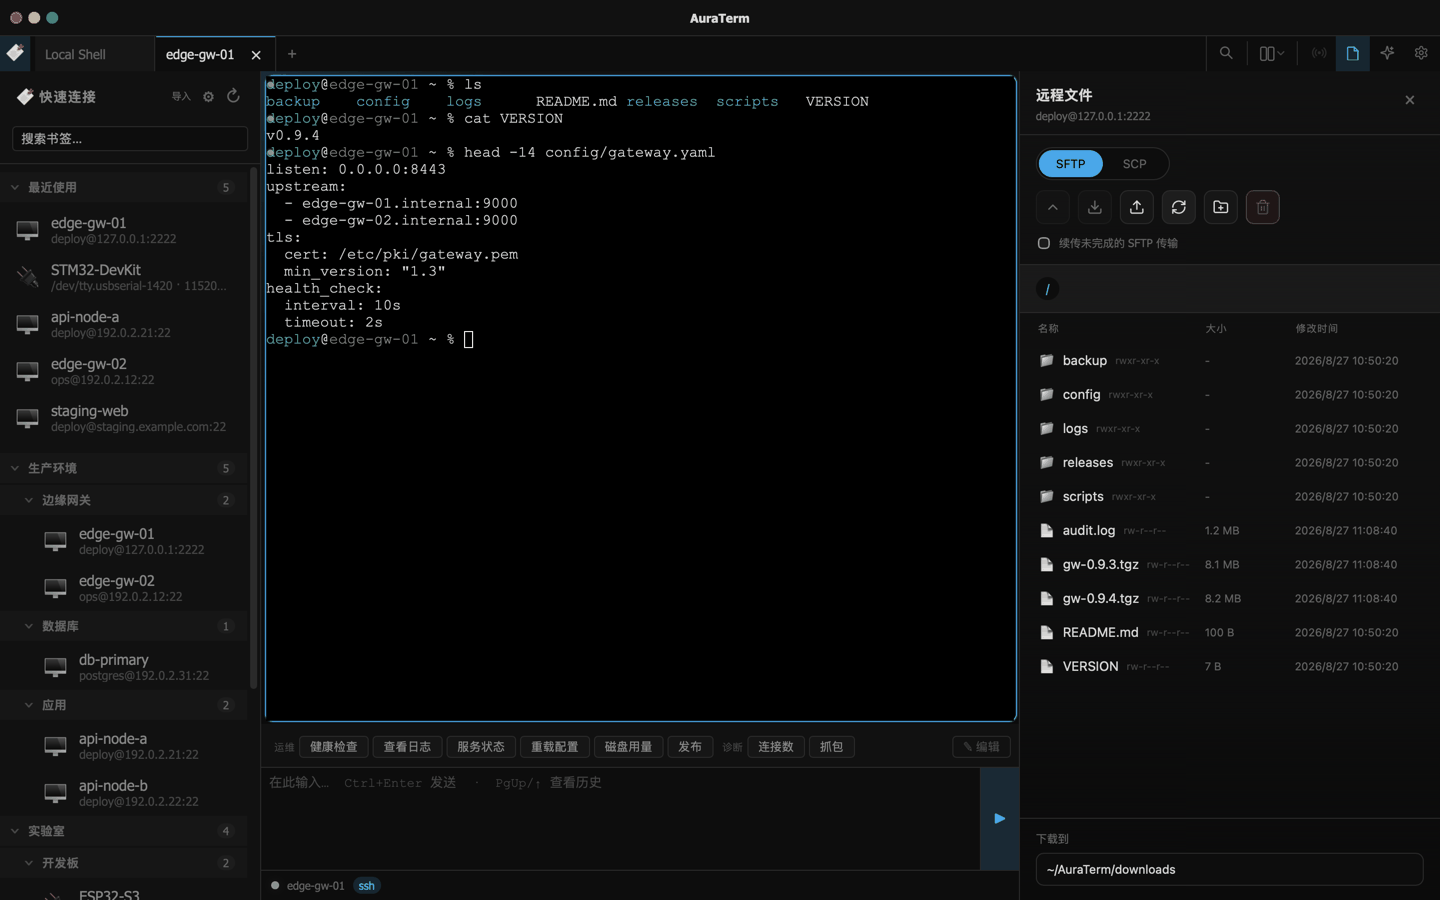Edit the 下载到 download path field

click(1229, 870)
